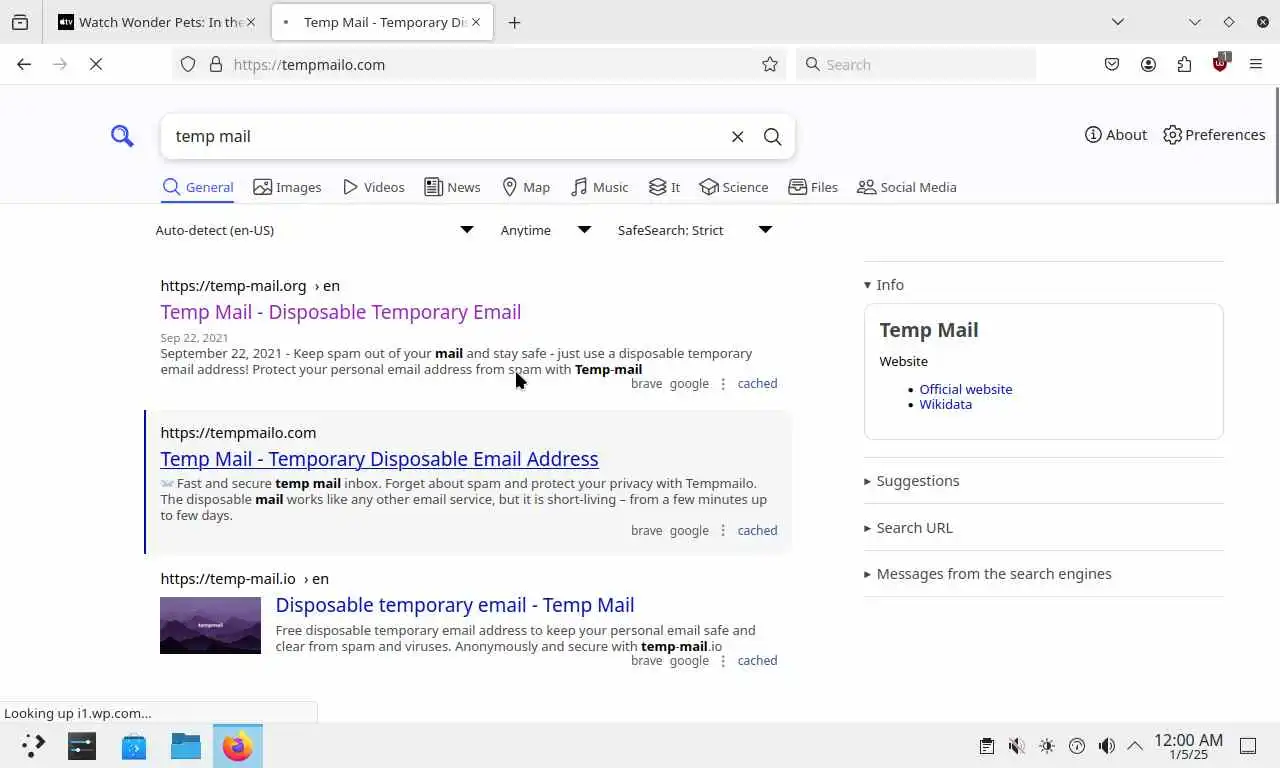Switch to Videos category
Image resolution: width=1280 pixels, height=768 pixels.
coord(373,187)
